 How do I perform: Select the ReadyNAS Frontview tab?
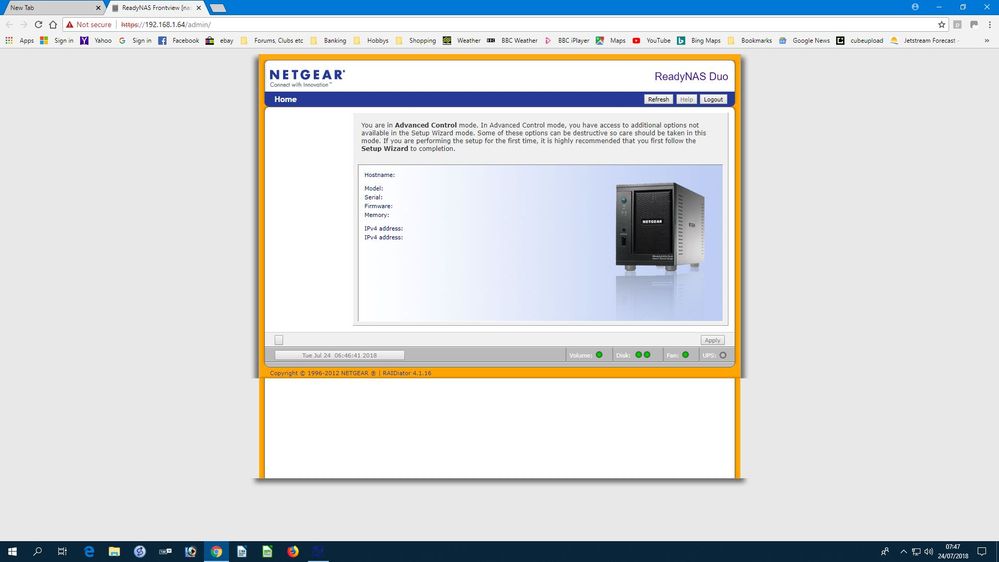click(156, 8)
